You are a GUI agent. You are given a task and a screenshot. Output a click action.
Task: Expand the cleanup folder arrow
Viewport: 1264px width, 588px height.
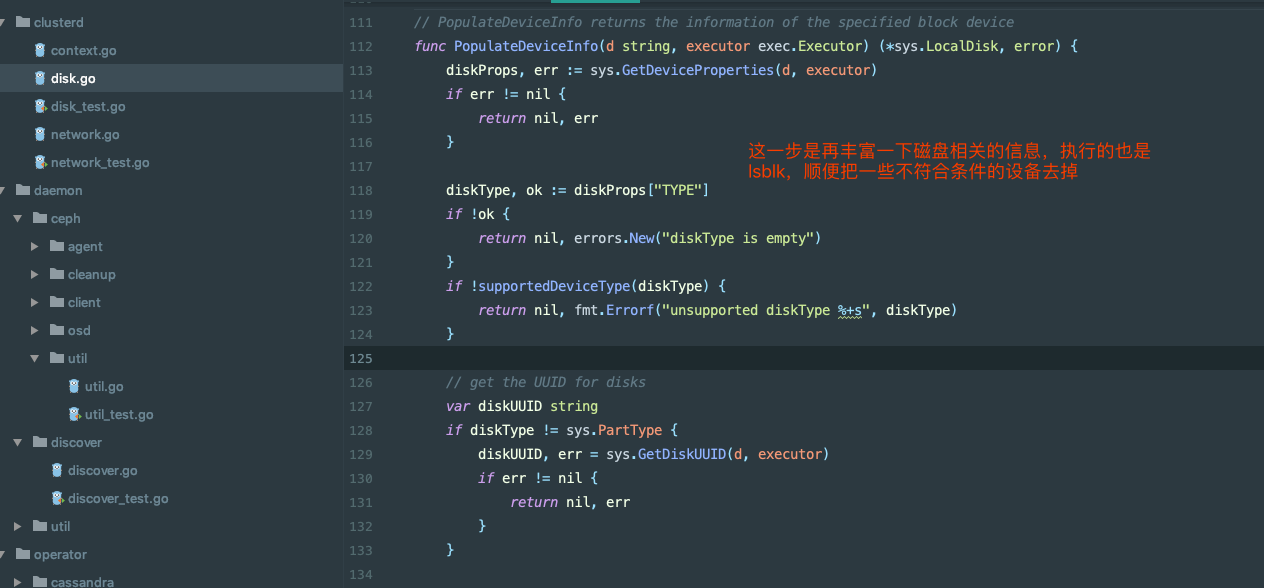[35, 274]
